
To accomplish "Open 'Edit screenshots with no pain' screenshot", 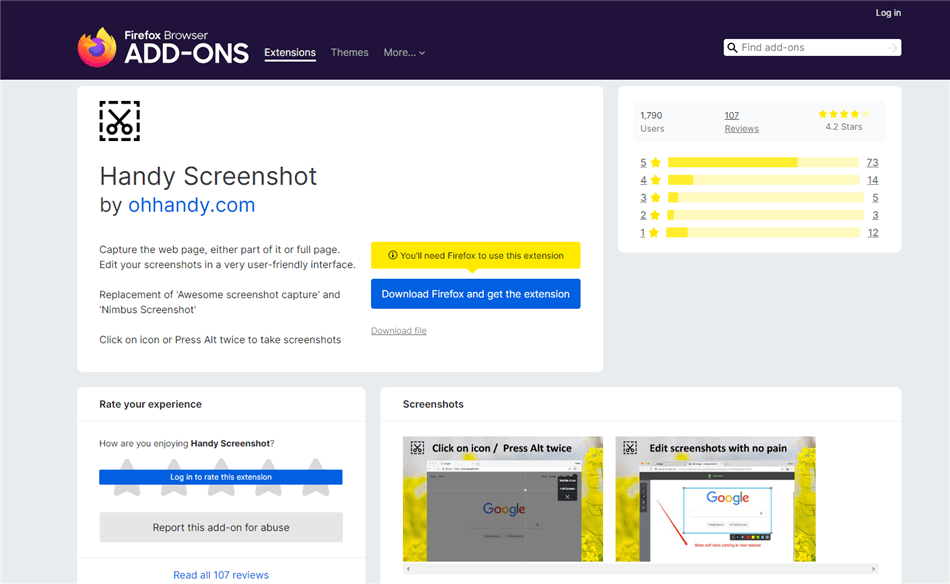I will [716, 499].
